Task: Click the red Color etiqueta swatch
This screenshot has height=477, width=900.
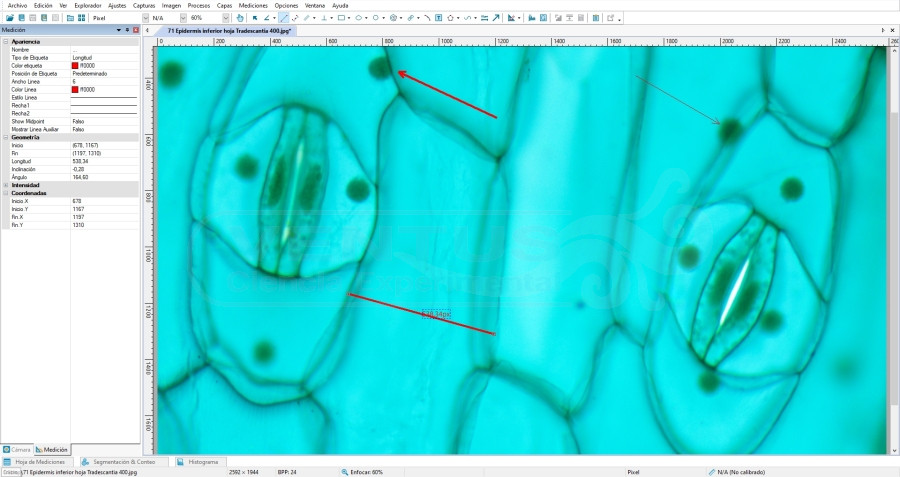Action: tap(75, 65)
